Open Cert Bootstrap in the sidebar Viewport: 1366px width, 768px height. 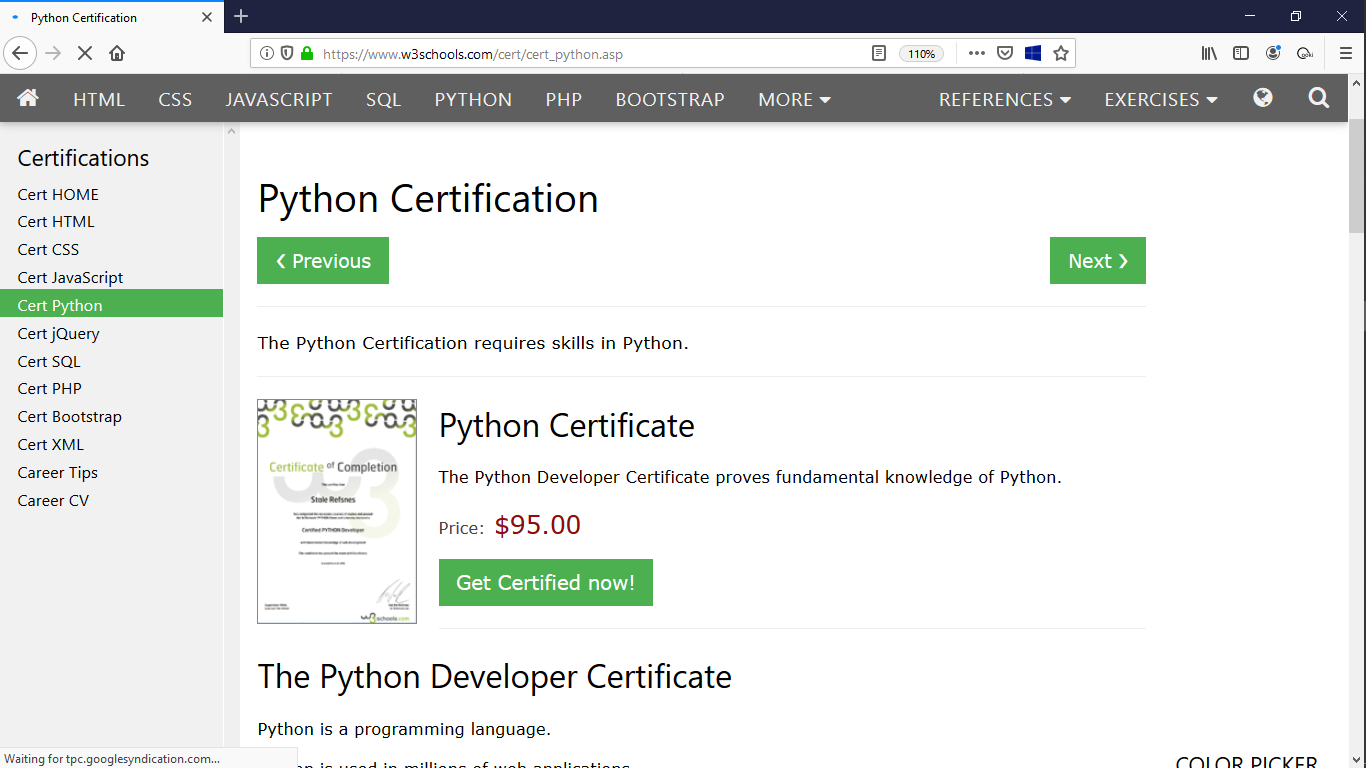coord(111,417)
